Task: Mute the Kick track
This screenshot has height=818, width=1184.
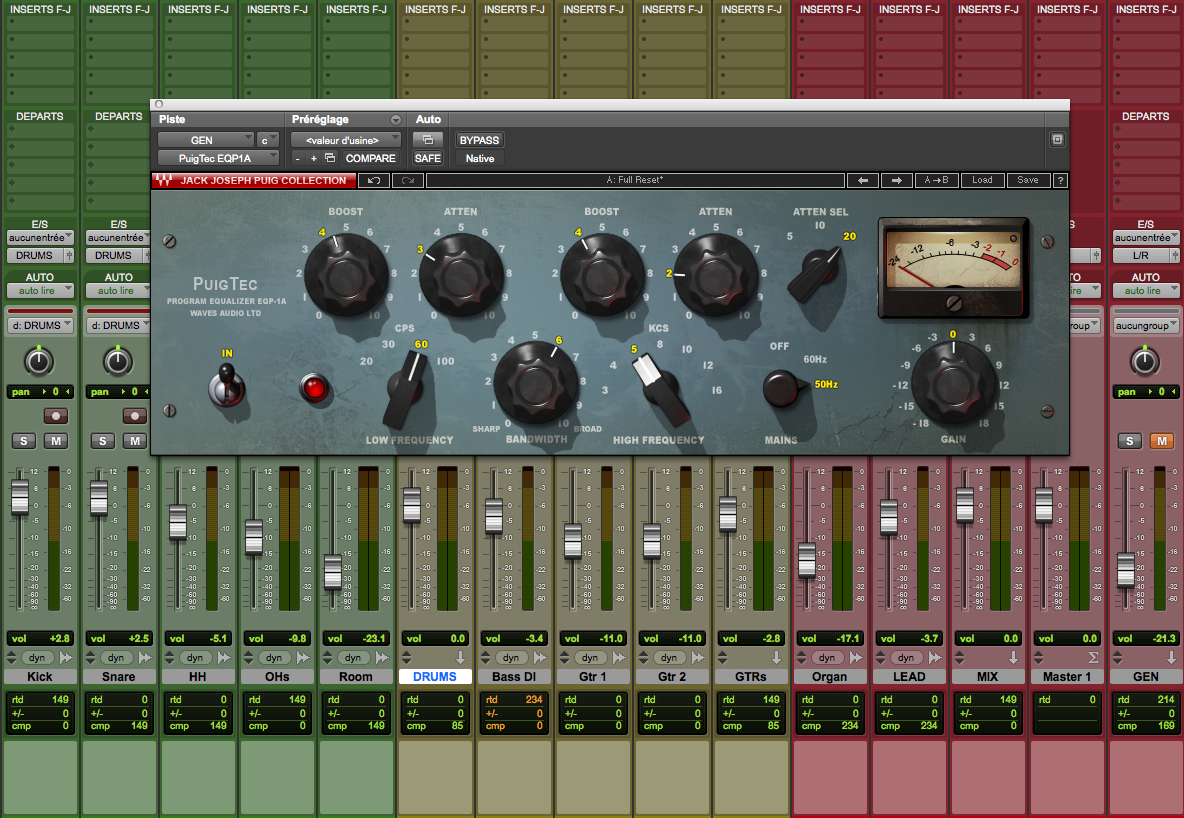Action: click(56, 440)
